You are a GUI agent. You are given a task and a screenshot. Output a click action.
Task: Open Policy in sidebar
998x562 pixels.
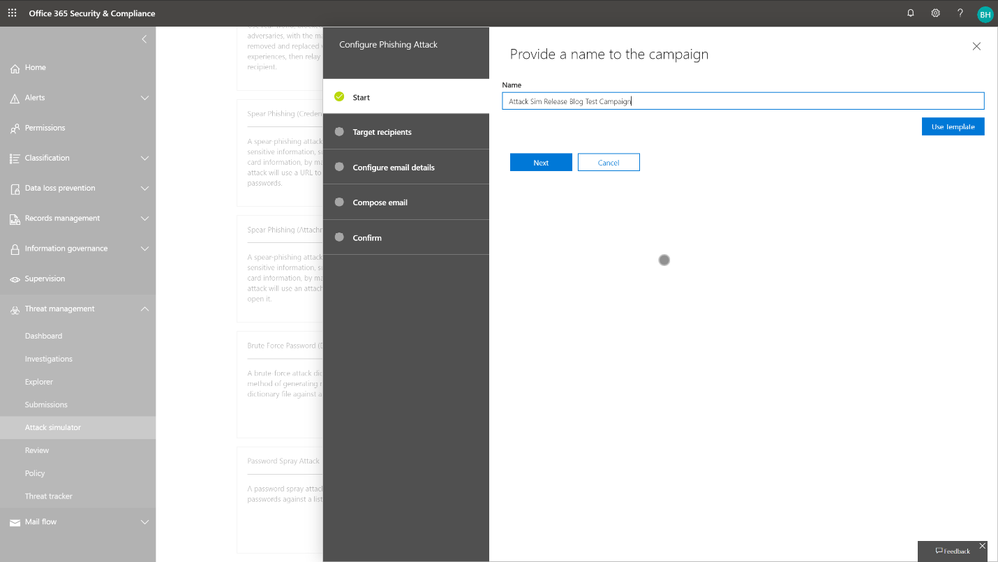click(35, 474)
